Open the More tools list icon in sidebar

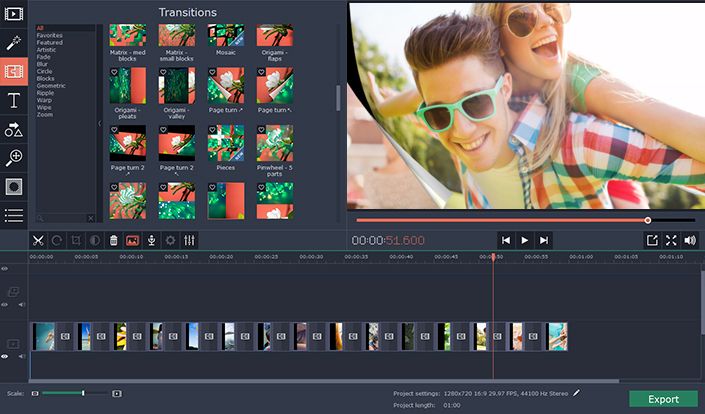point(14,214)
